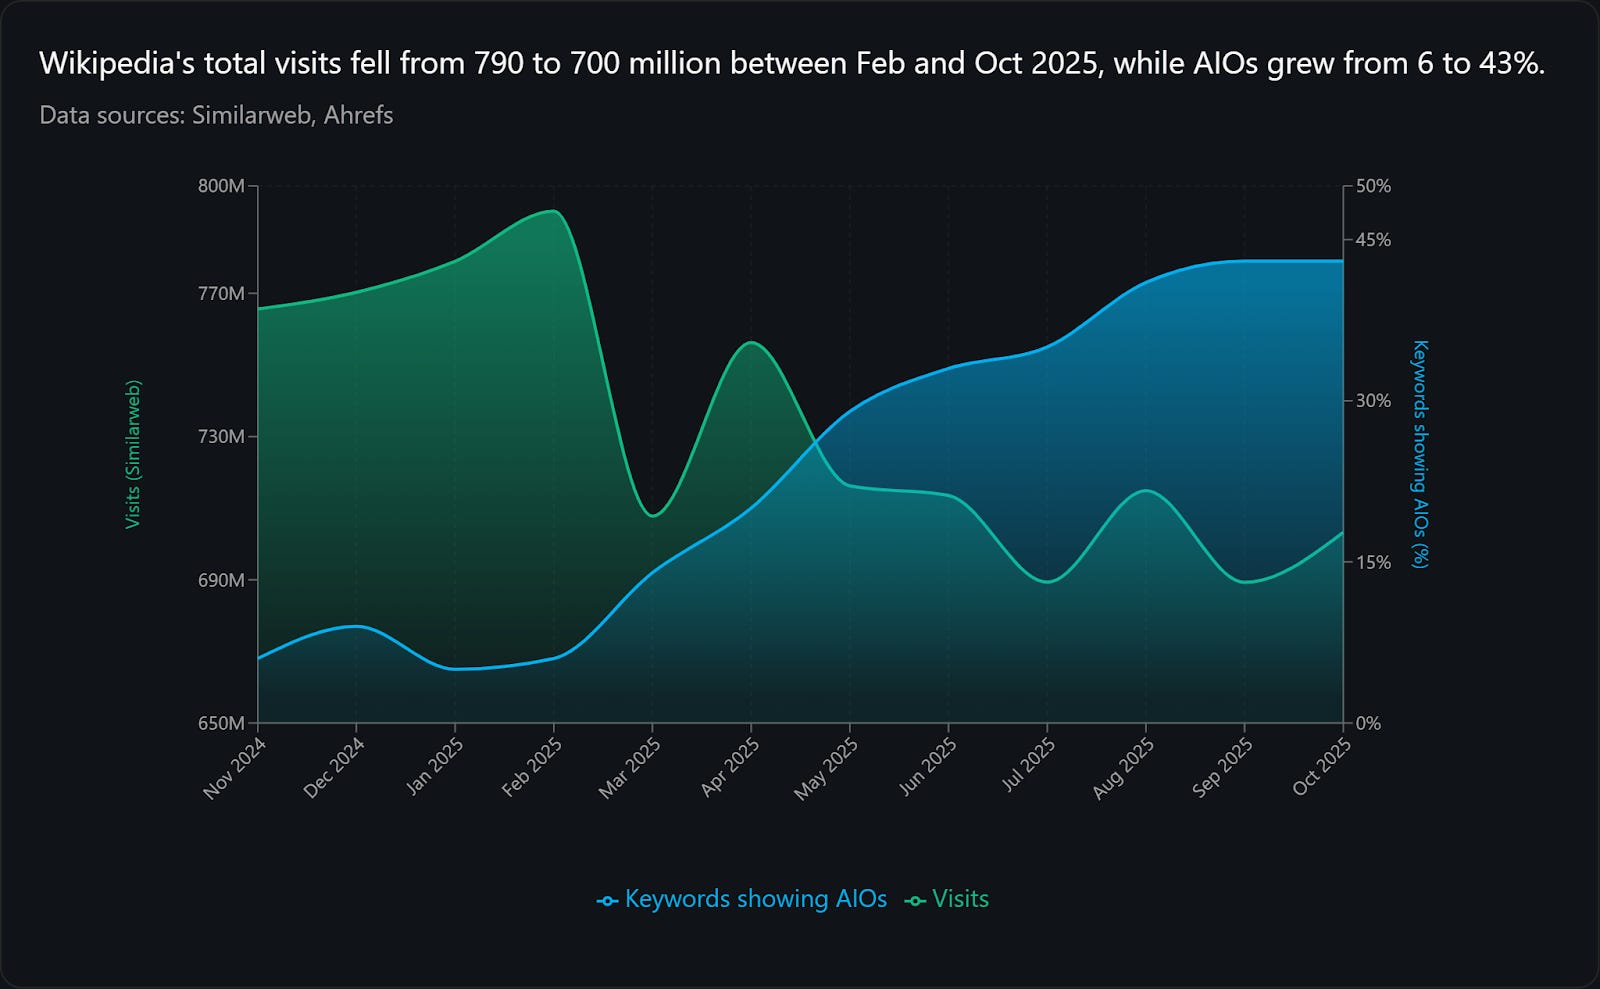Select the 650M left axis tick label
Screen dimensions: 1600x989
click(x=221, y=723)
